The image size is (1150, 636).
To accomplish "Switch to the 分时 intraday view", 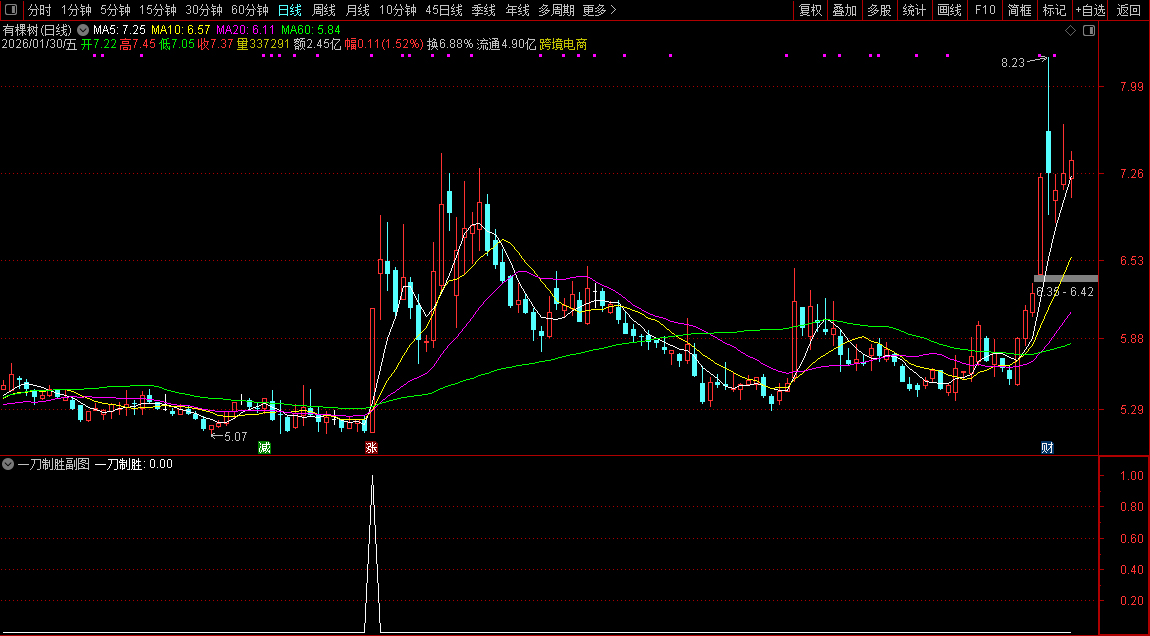I will tap(39, 10).
